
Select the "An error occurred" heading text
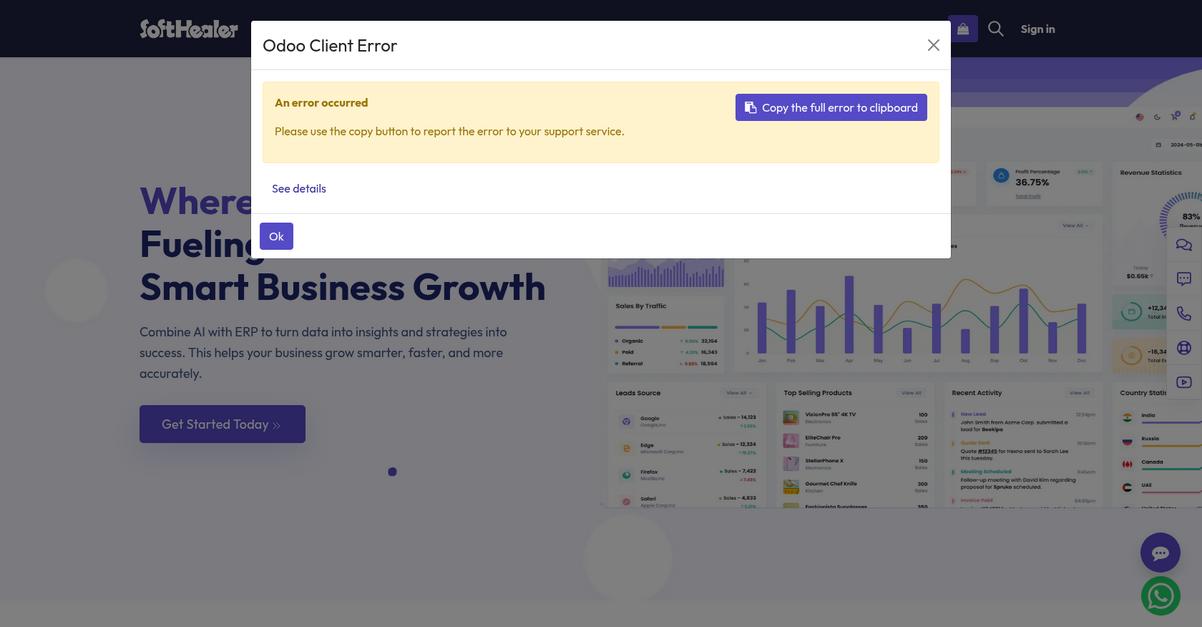click(x=321, y=103)
